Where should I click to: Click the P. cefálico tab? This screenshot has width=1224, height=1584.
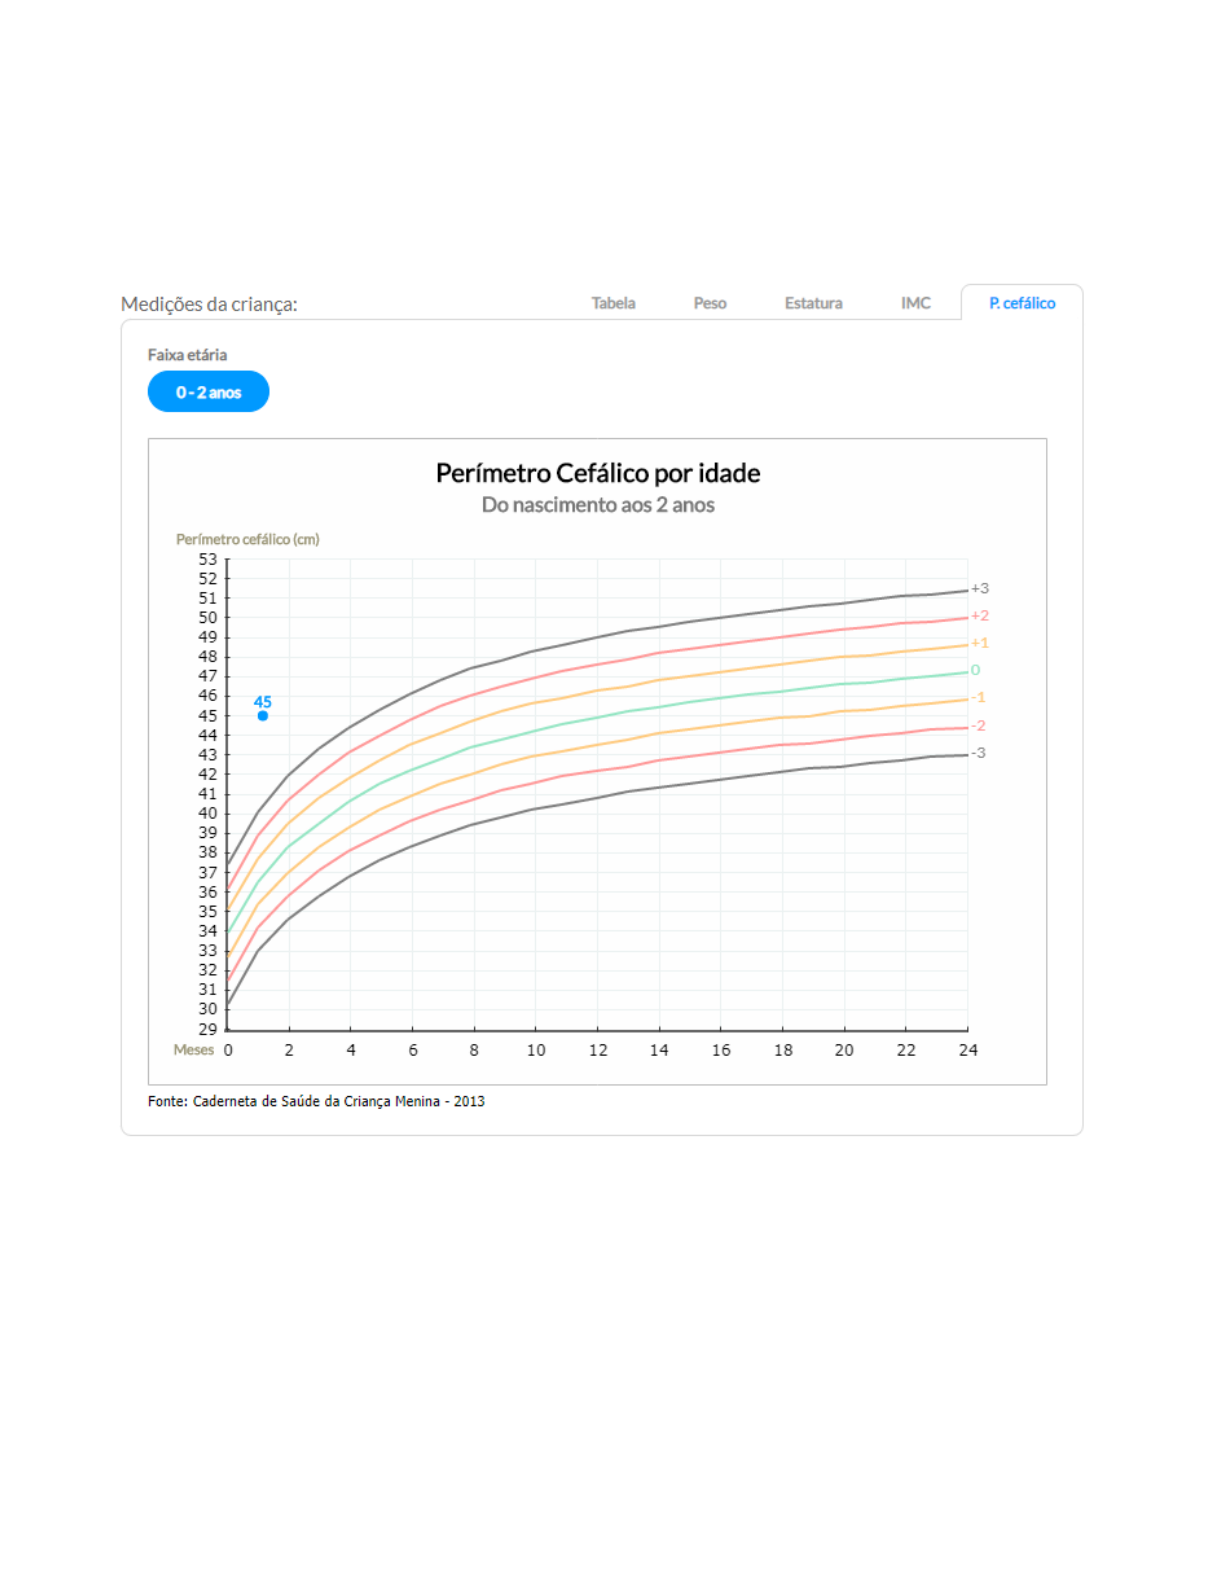point(1022,303)
